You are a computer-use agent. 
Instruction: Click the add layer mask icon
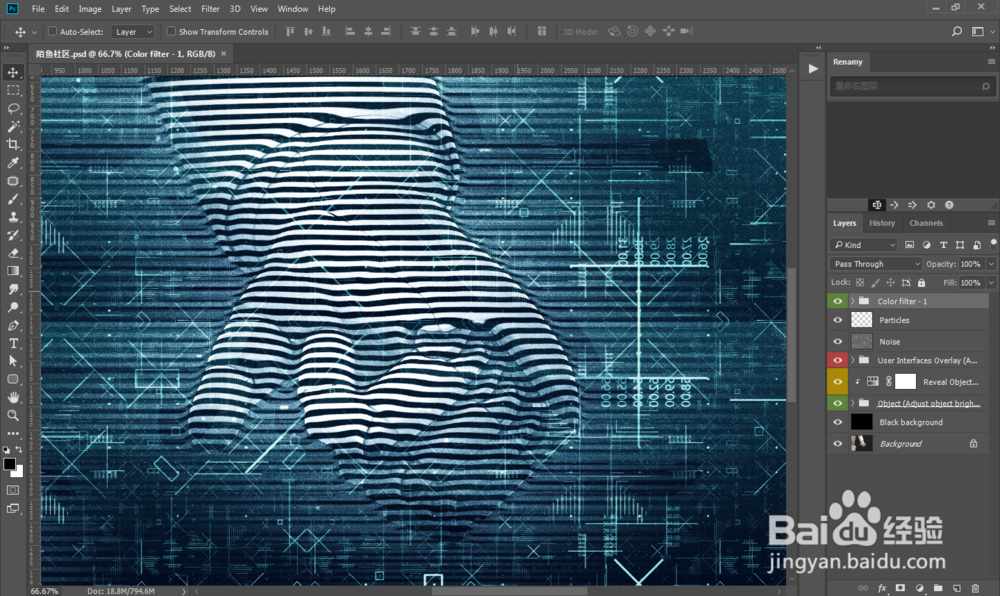pyautogui.click(x=901, y=588)
